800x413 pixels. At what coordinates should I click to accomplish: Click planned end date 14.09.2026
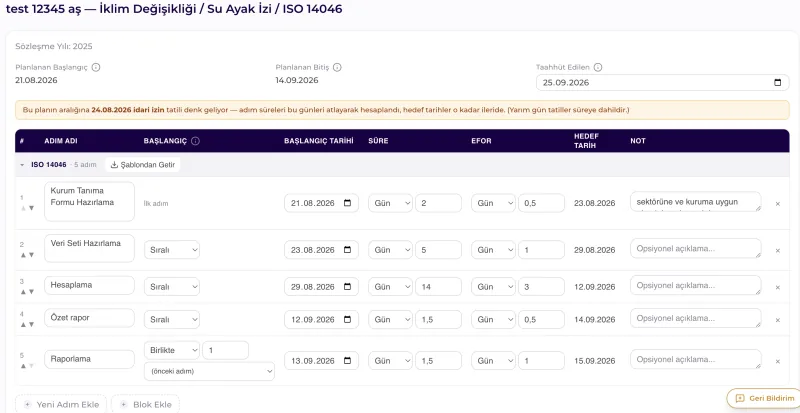[297, 80]
